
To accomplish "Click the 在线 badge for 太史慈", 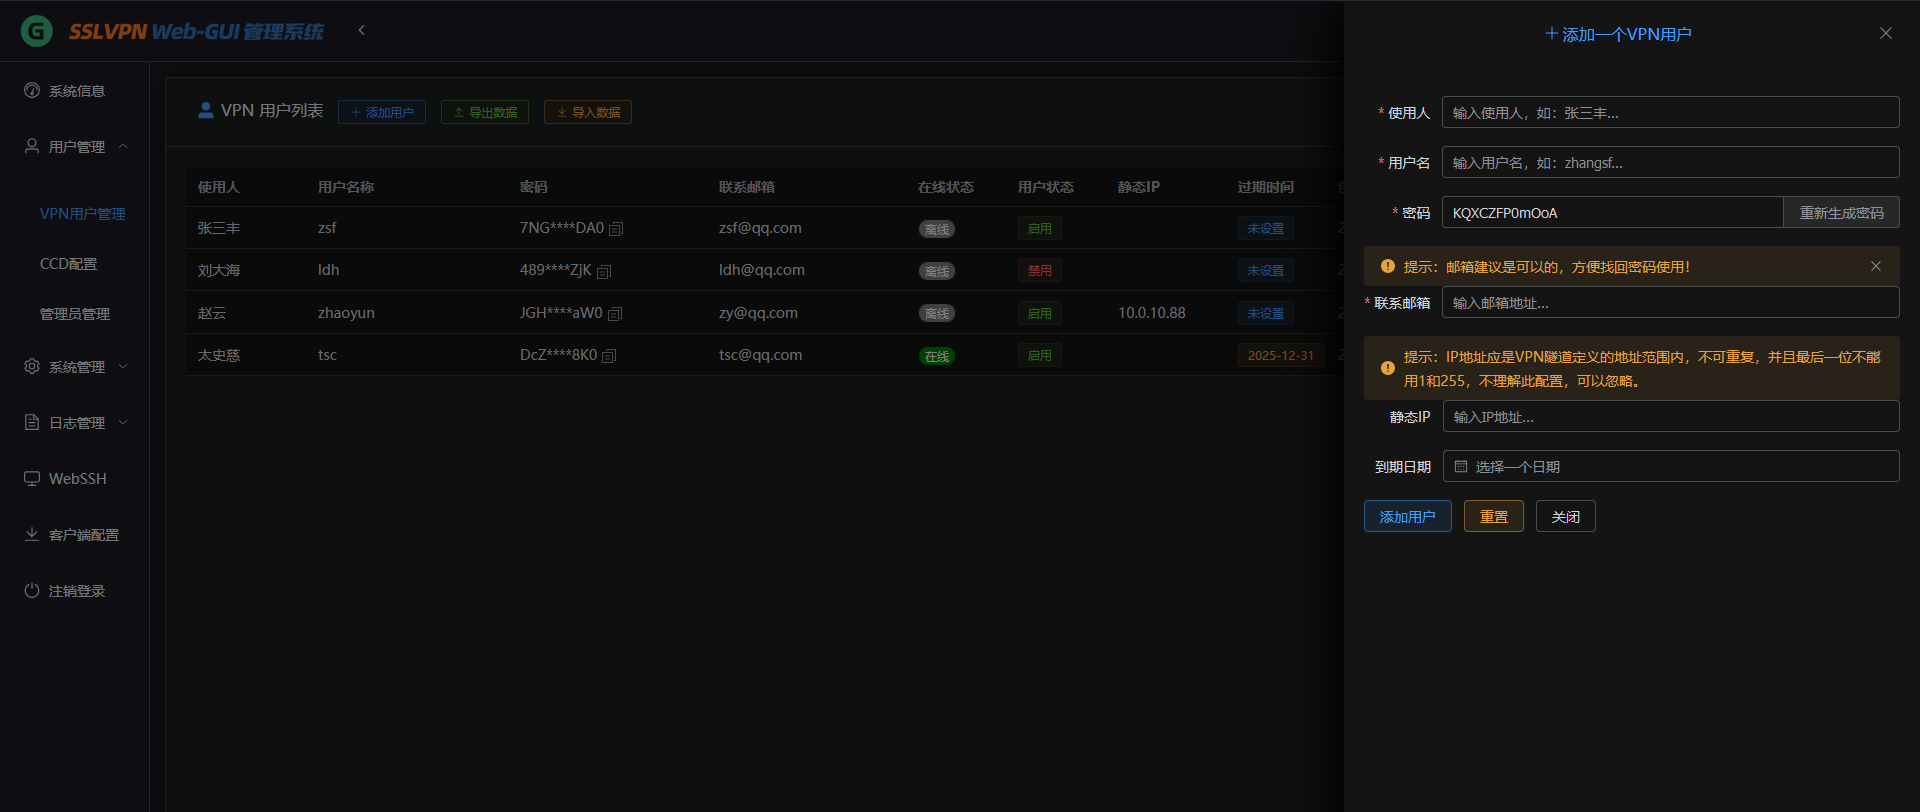I will [x=937, y=356].
